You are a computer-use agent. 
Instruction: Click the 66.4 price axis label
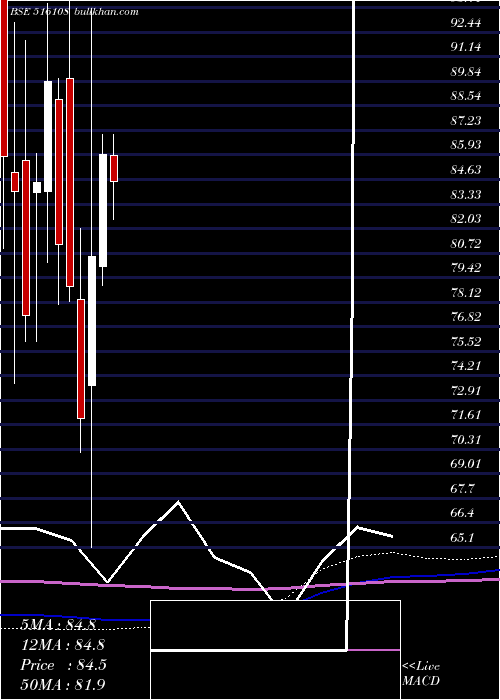[462, 513]
